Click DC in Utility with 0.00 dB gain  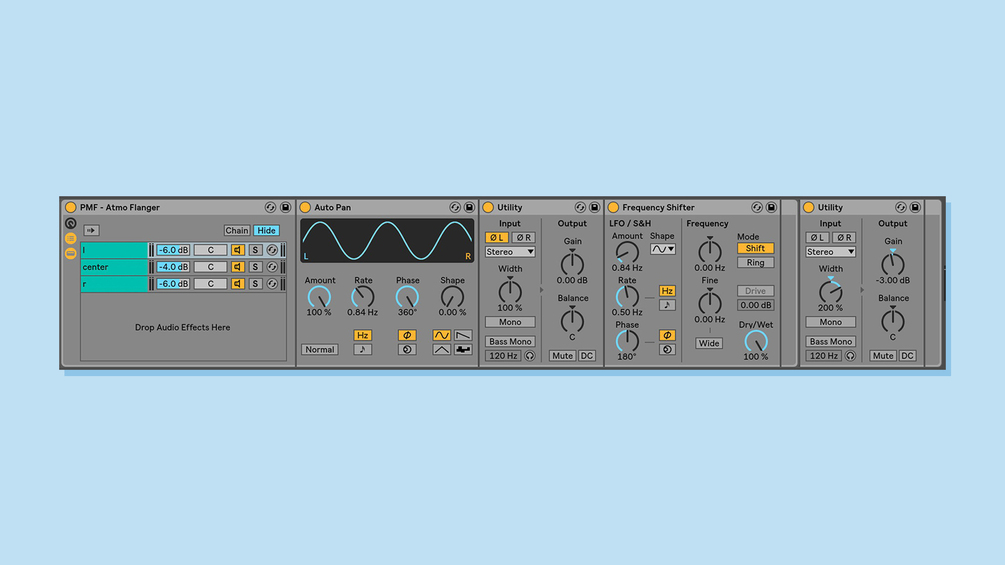click(x=586, y=356)
